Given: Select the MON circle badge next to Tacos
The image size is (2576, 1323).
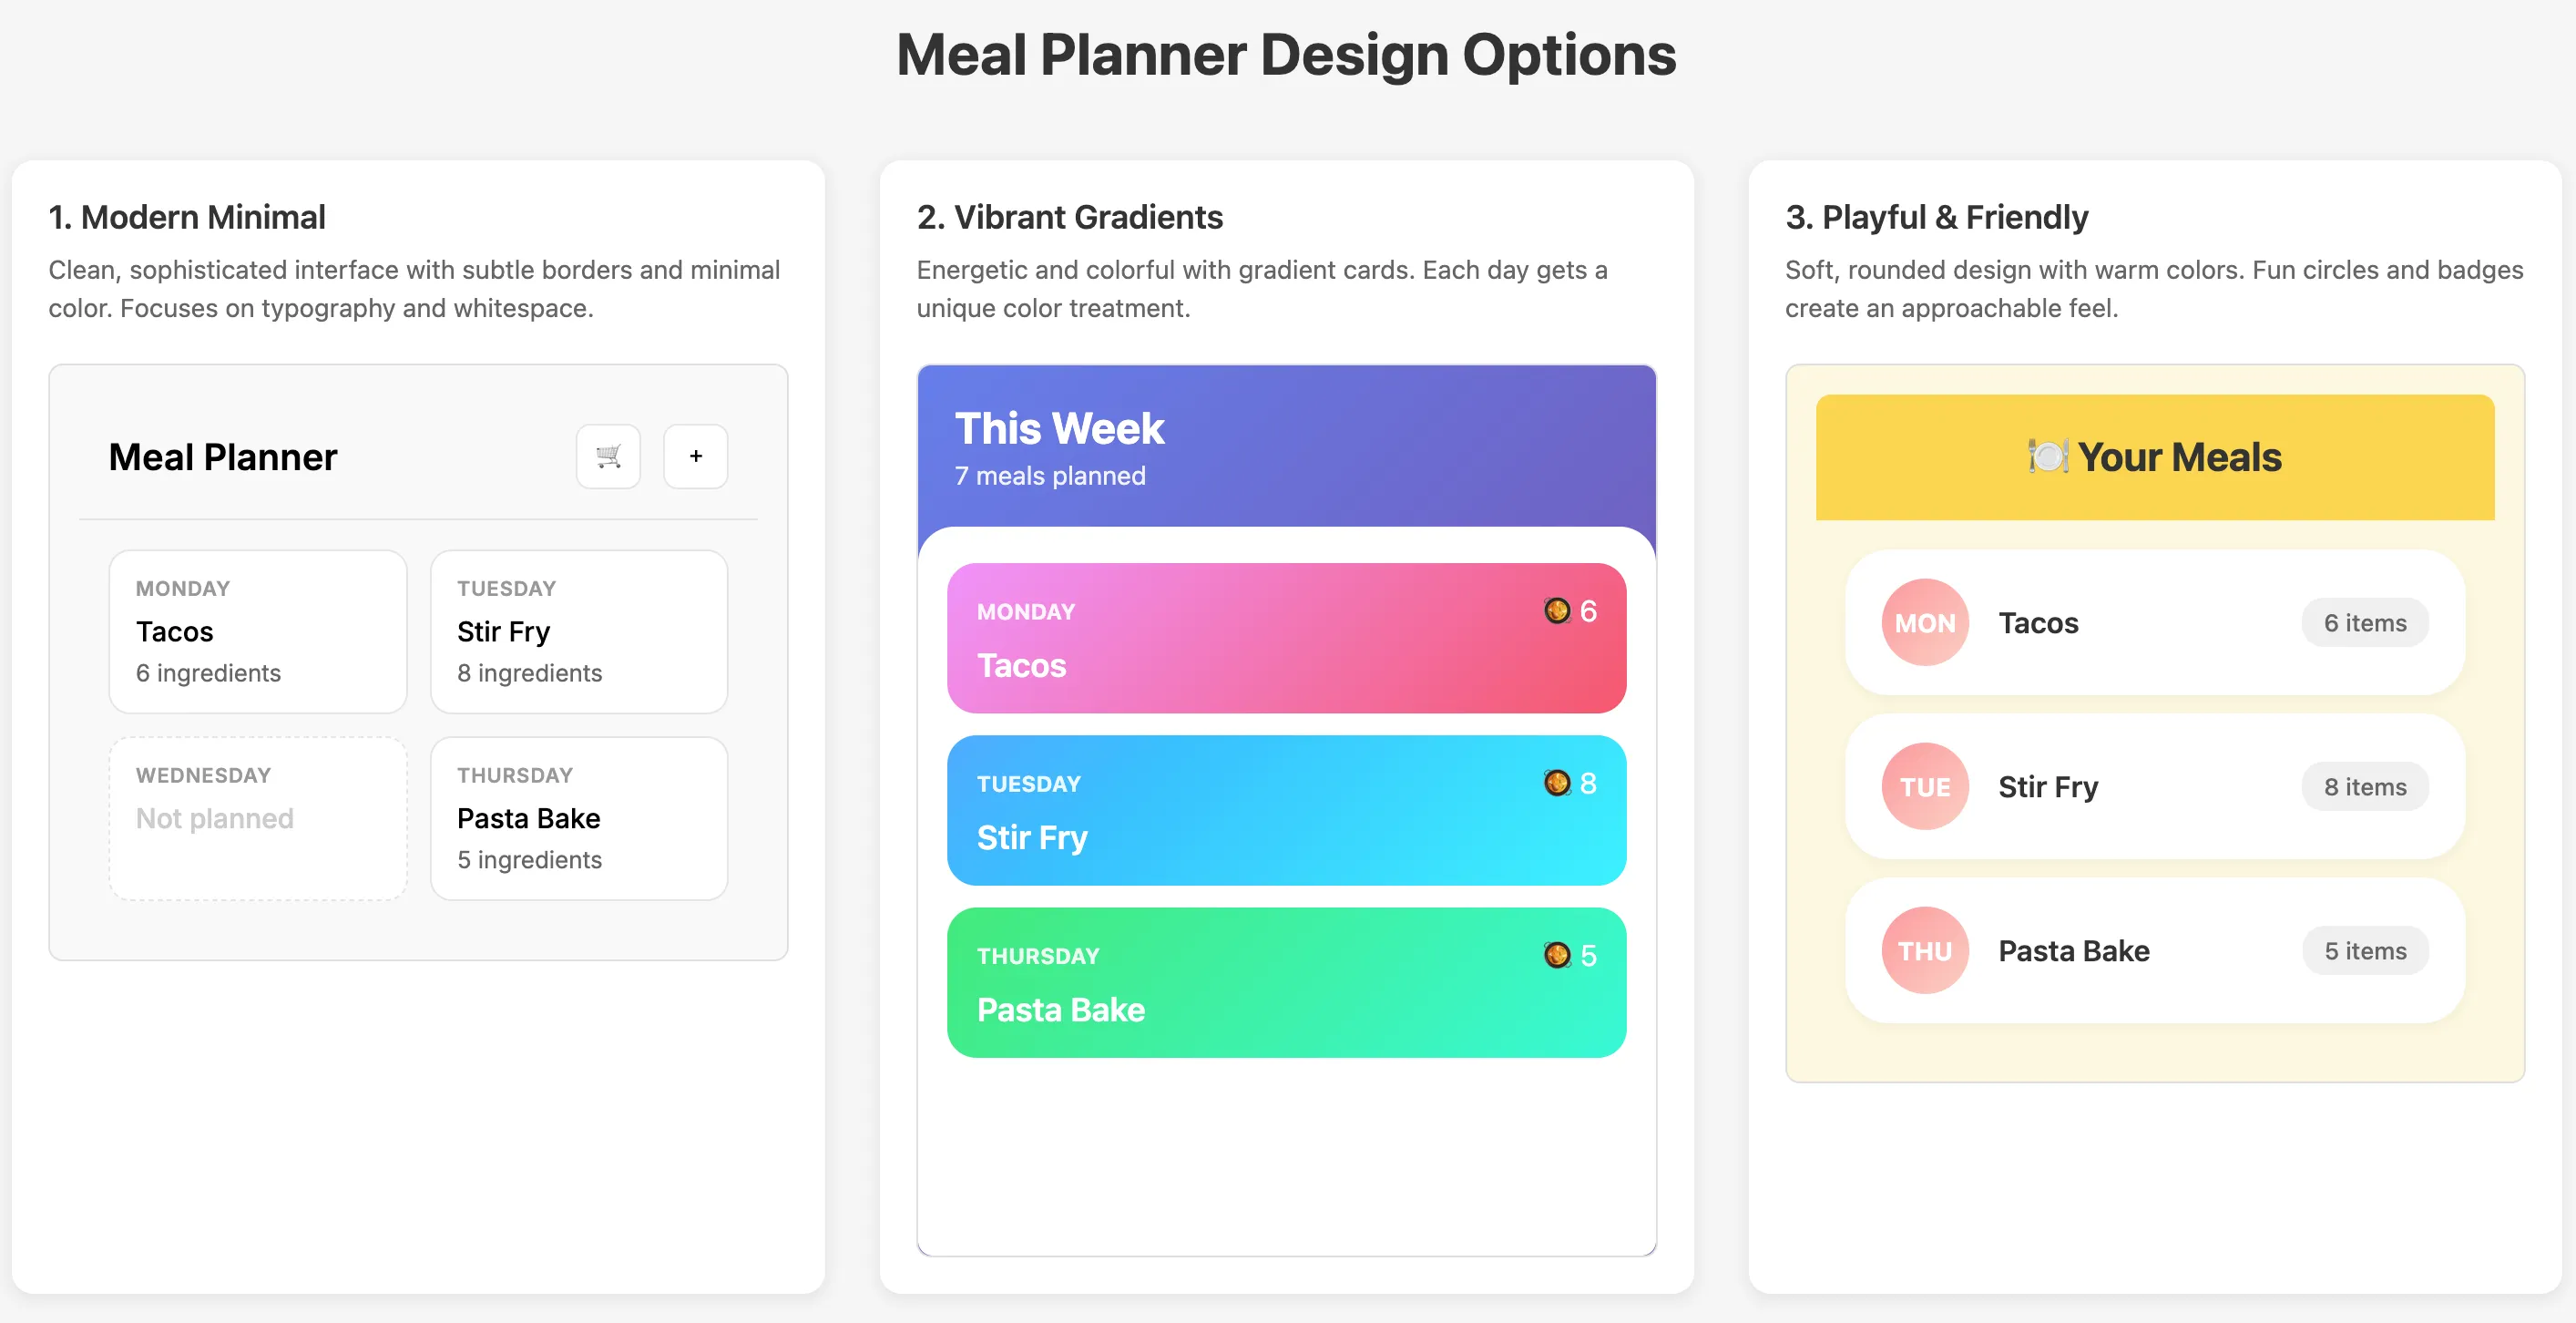Looking at the screenshot, I should pyautogui.click(x=1924, y=622).
